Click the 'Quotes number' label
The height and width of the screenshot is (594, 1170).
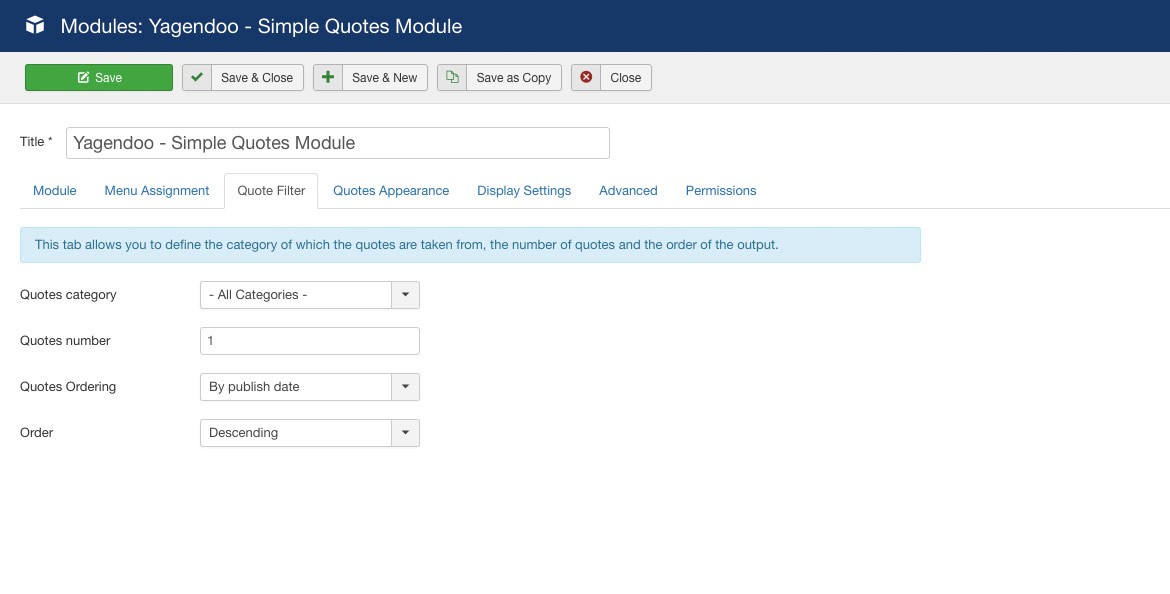tap(65, 341)
